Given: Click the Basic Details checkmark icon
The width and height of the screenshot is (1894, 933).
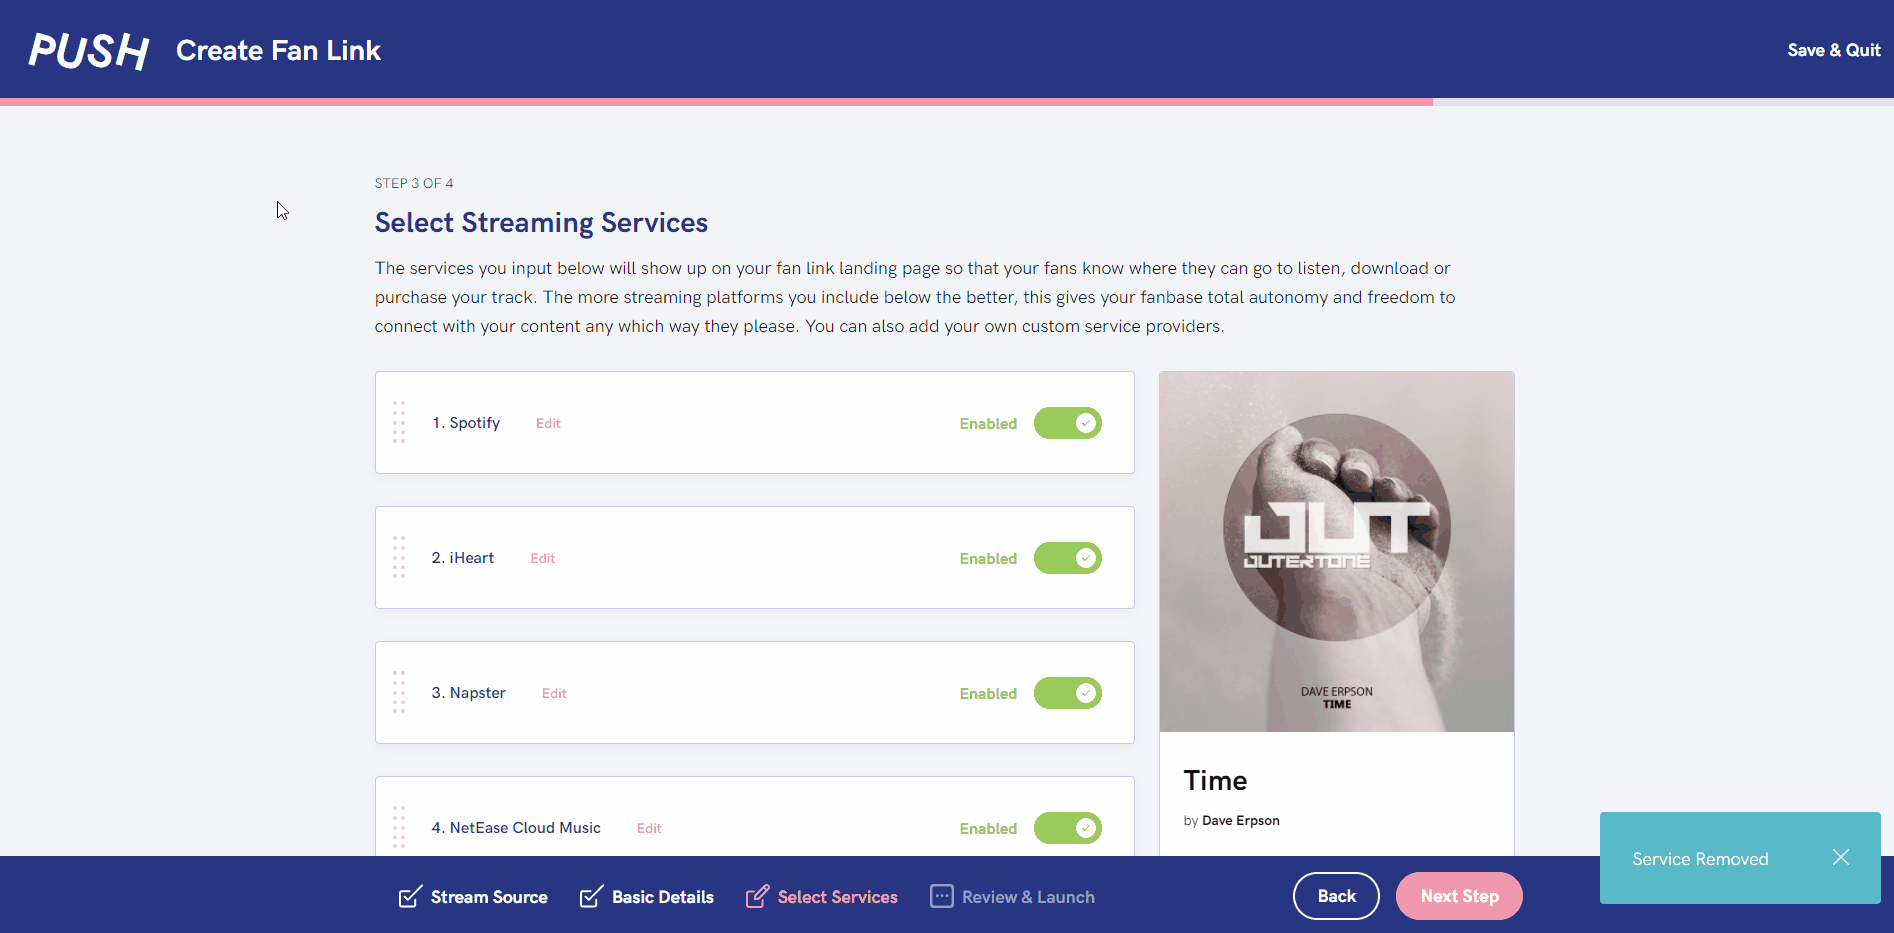Looking at the screenshot, I should pyautogui.click(x=591, y=896).
